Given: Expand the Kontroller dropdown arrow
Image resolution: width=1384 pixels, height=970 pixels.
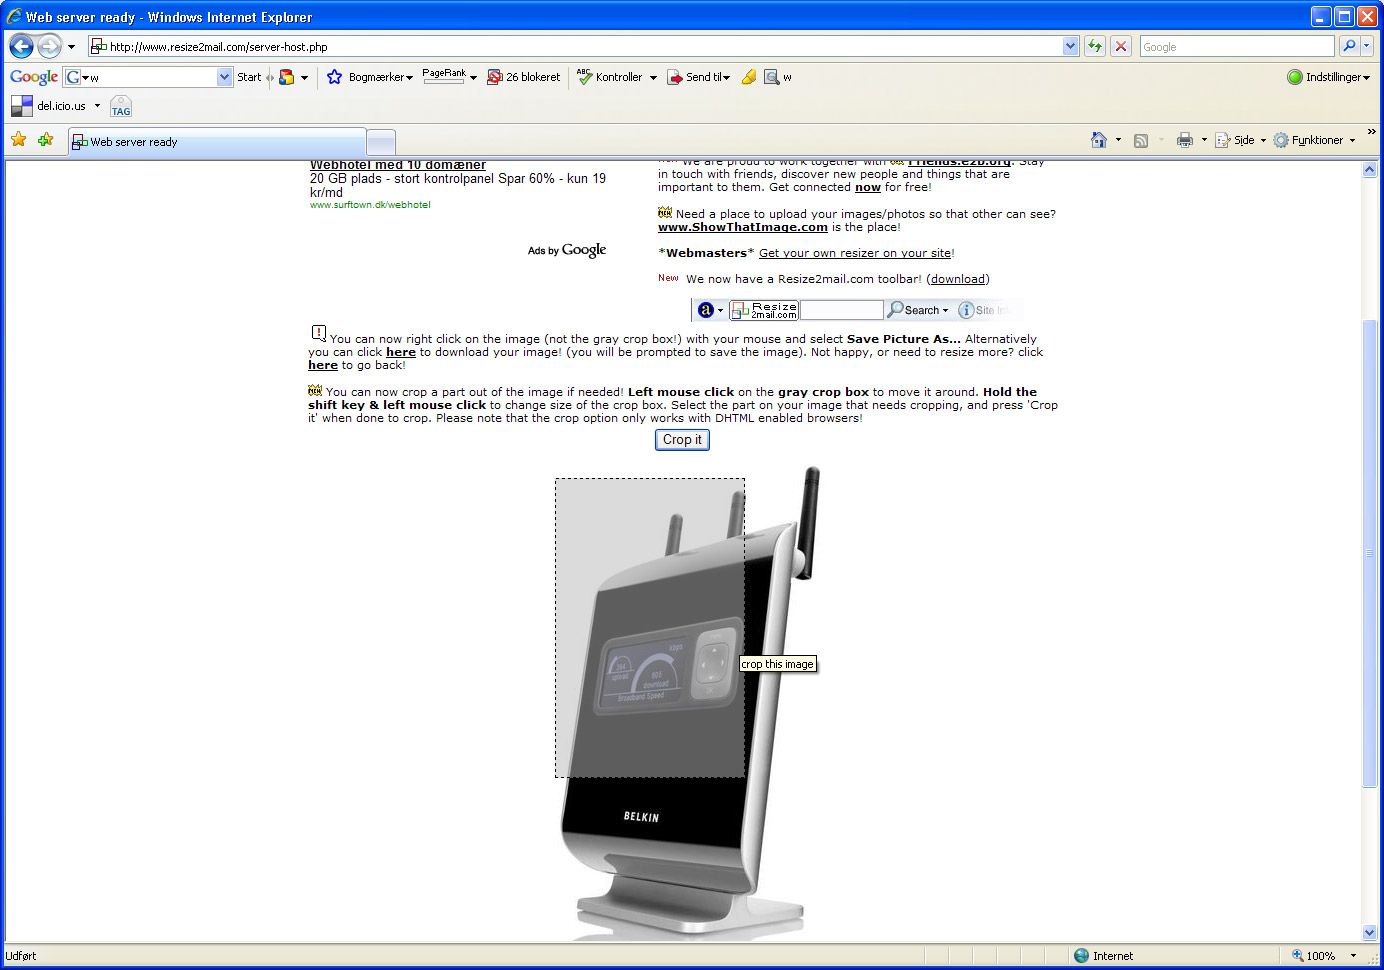Looking at the screenshot, I should click(653, 77).
